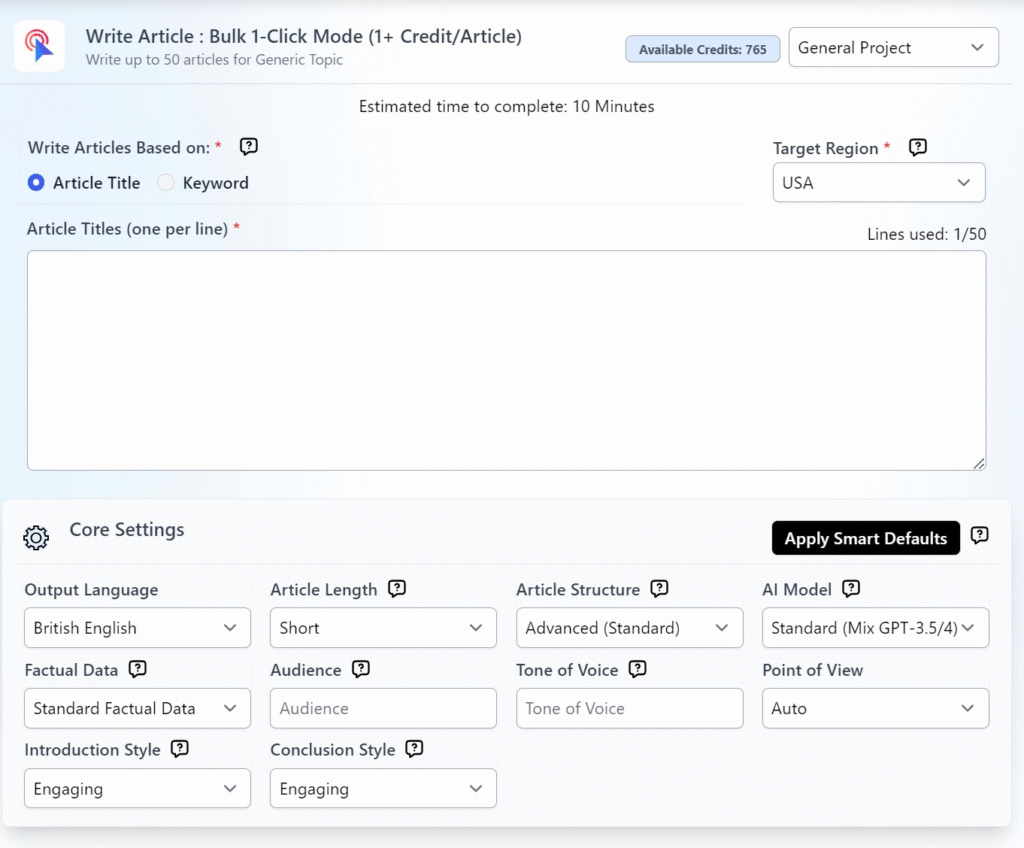Open the AI Model dropdown

pyautogui.click(x=875, y=628)
